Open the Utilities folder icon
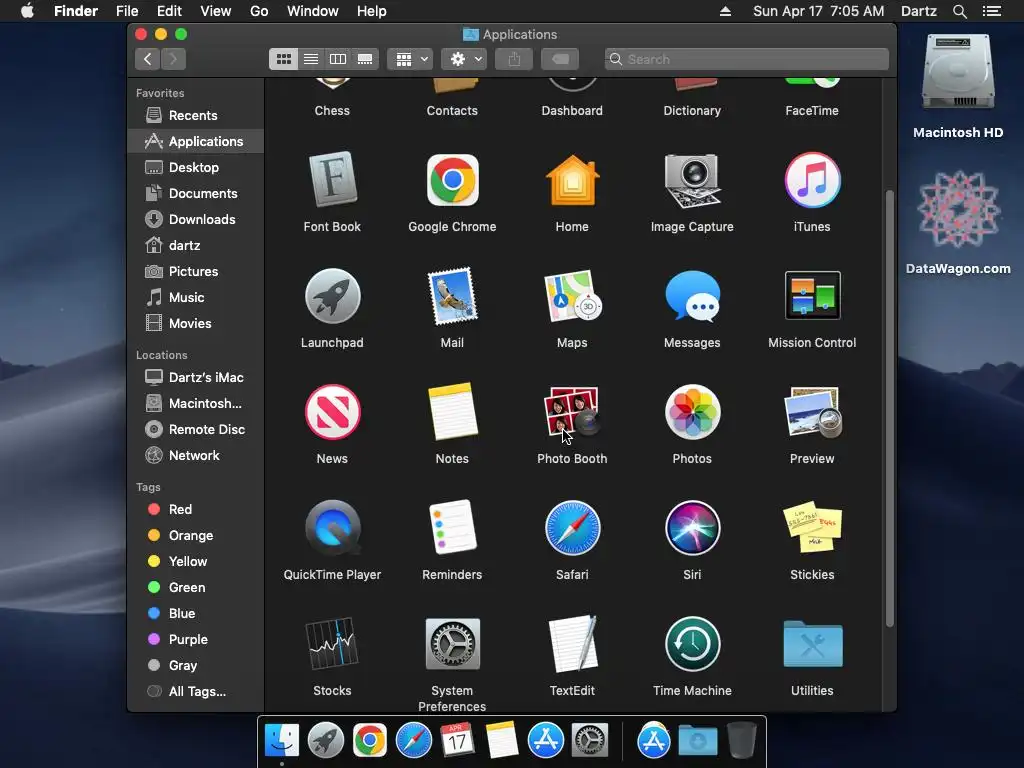Screen dimensions: 1024x768 coord(812,644)
